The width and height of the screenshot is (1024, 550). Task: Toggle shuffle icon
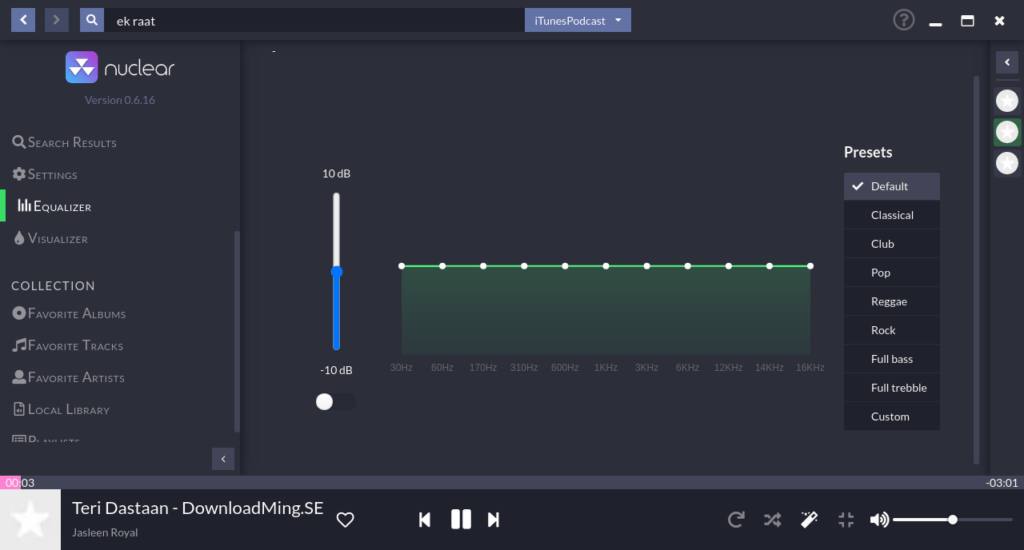point(773,520)
